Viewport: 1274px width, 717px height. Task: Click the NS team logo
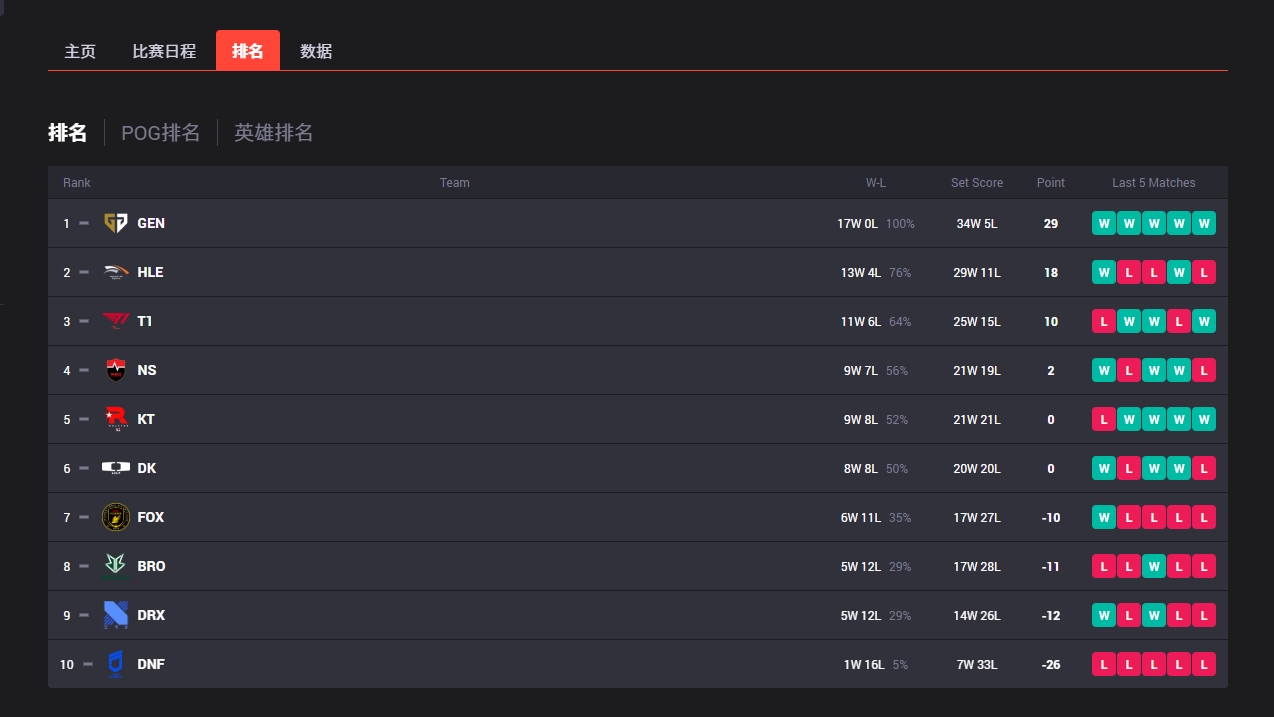click(116, 370)
